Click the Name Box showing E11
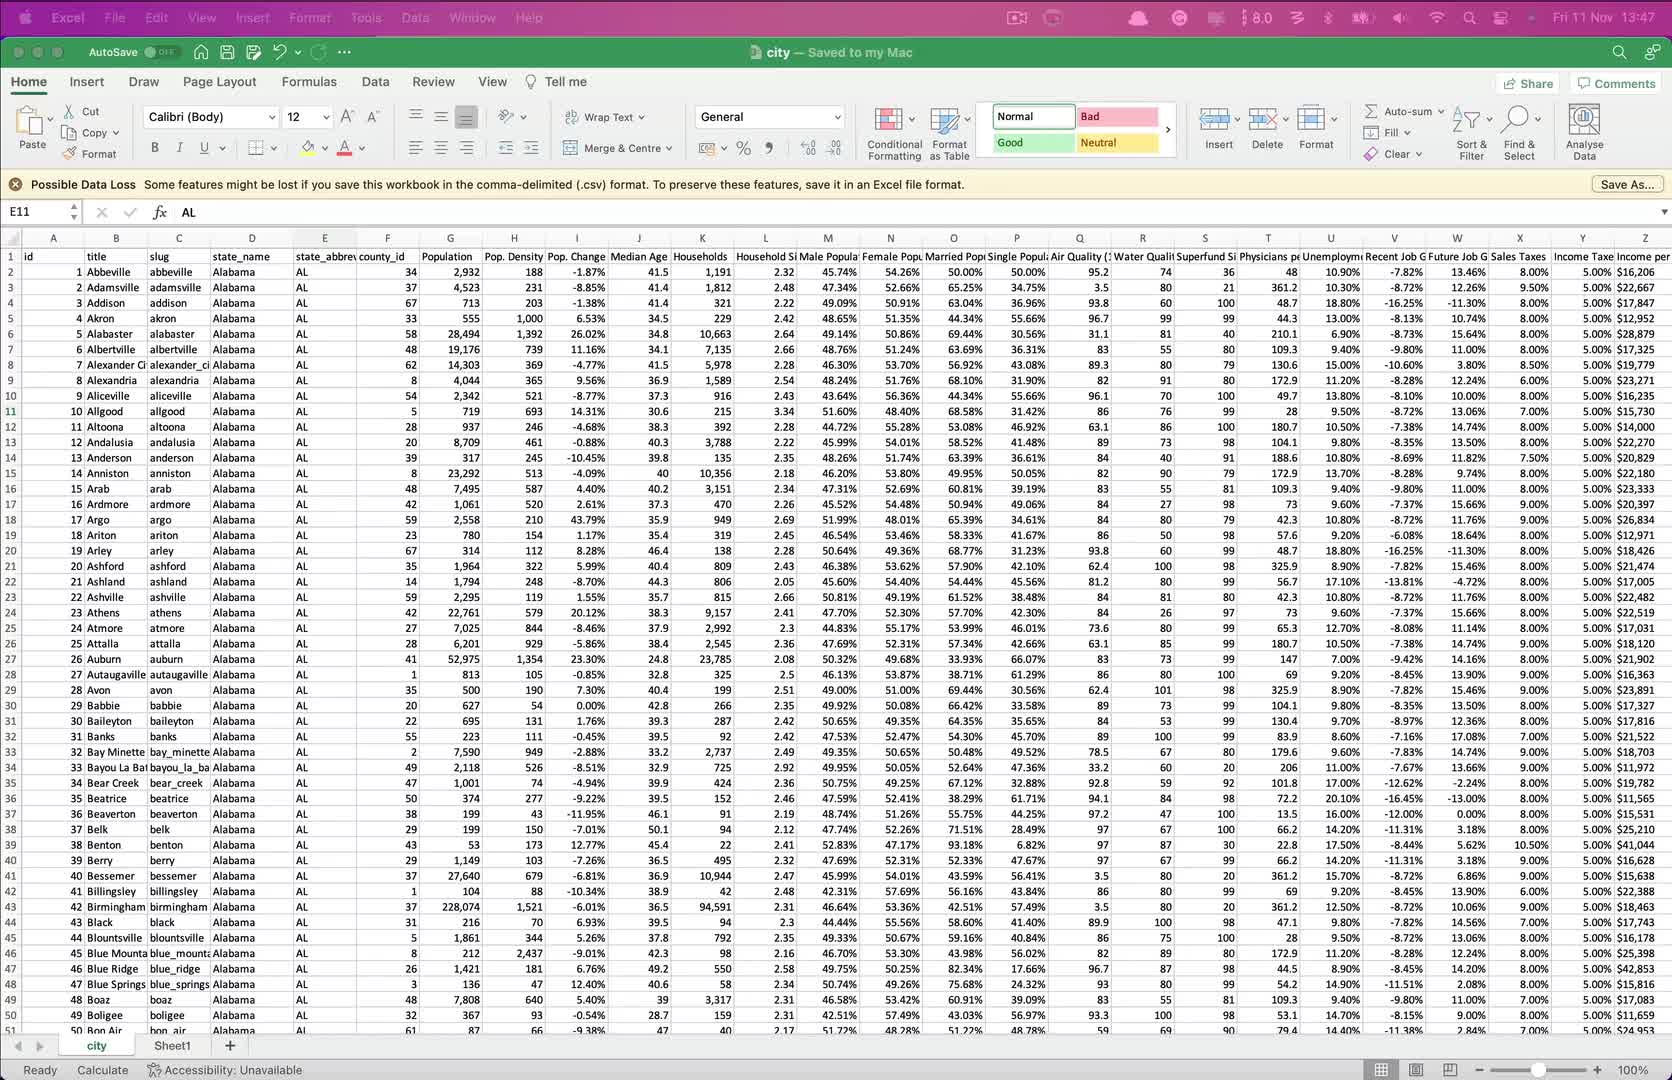This screenshot has width=1672, height=1080. [36, 212]
